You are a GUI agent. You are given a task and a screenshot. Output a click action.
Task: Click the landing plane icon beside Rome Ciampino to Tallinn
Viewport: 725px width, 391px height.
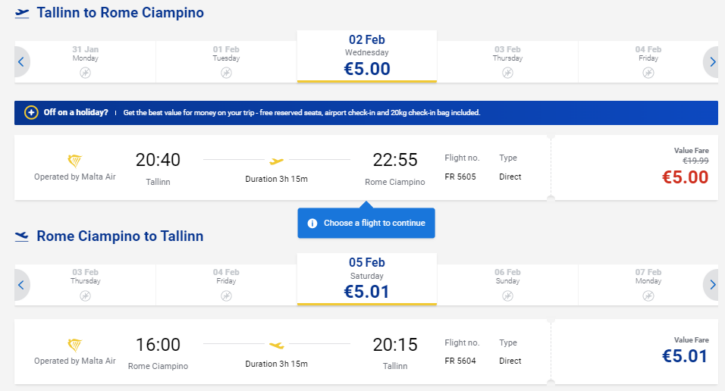[x=21, y=237]
